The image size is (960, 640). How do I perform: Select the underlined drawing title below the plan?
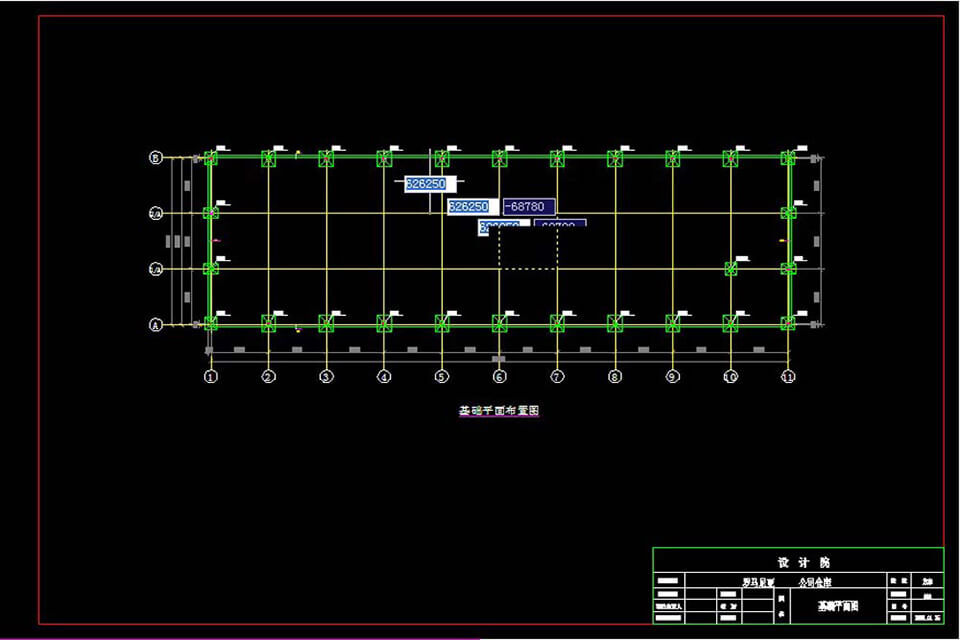point(499,410)
